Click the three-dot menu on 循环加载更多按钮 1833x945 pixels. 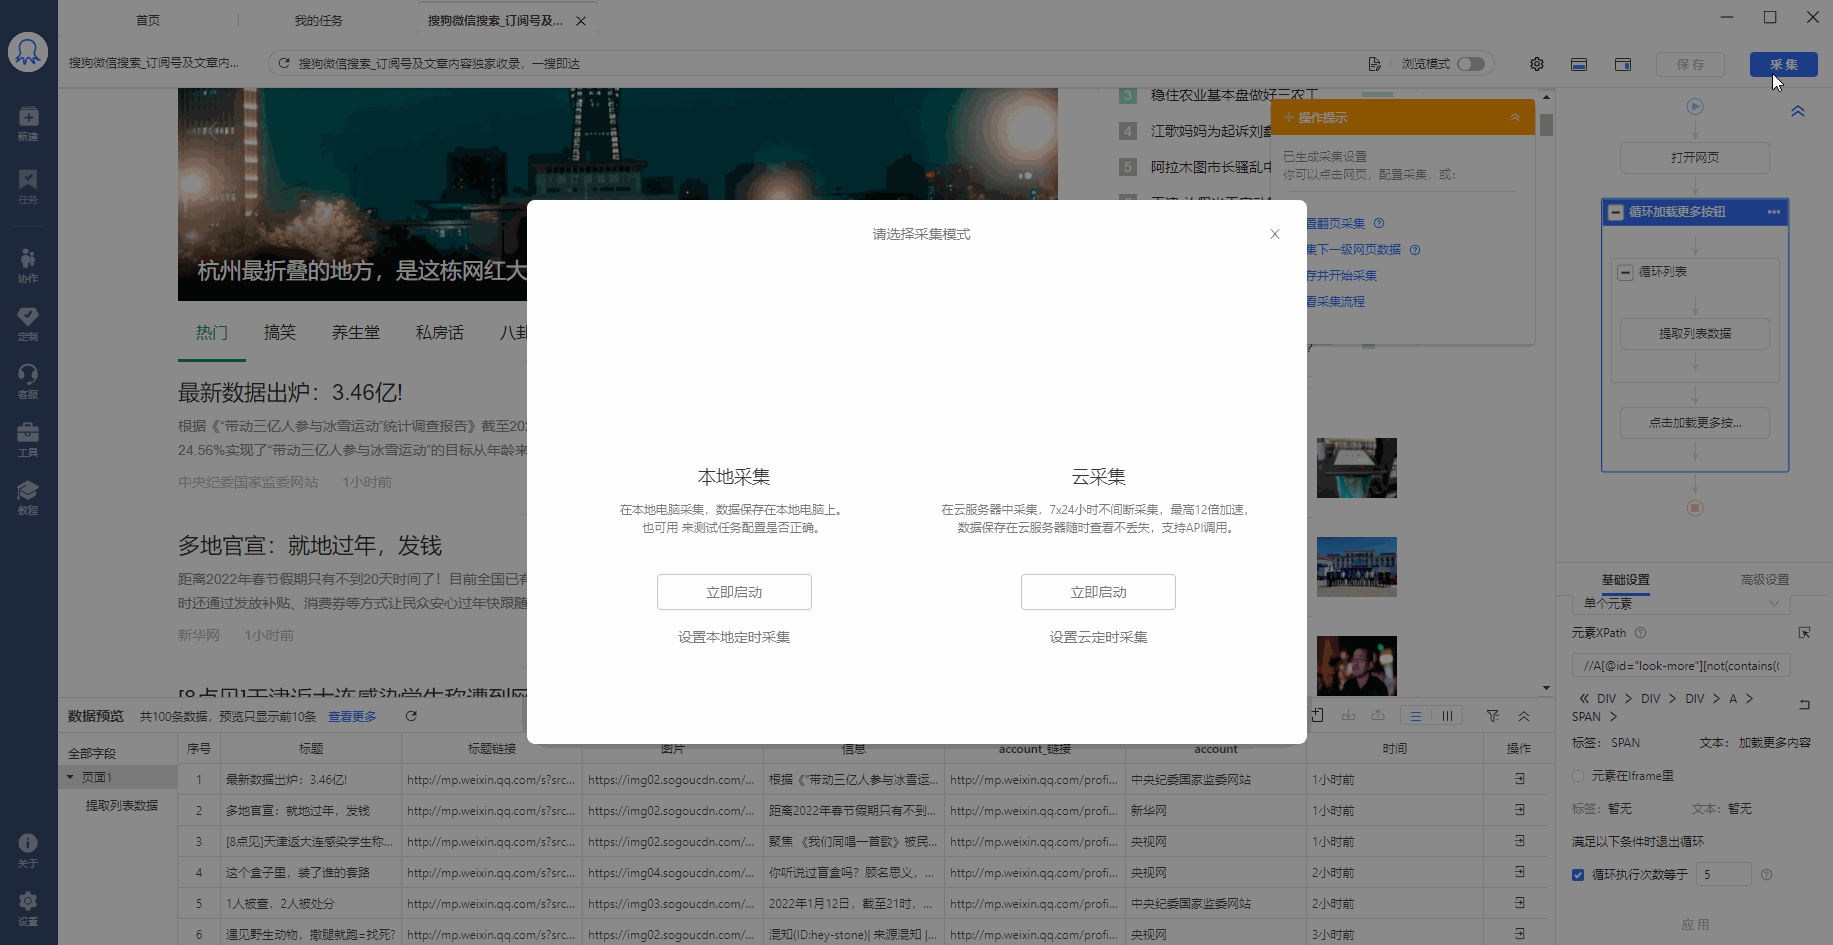click(x=1774, y=212)
